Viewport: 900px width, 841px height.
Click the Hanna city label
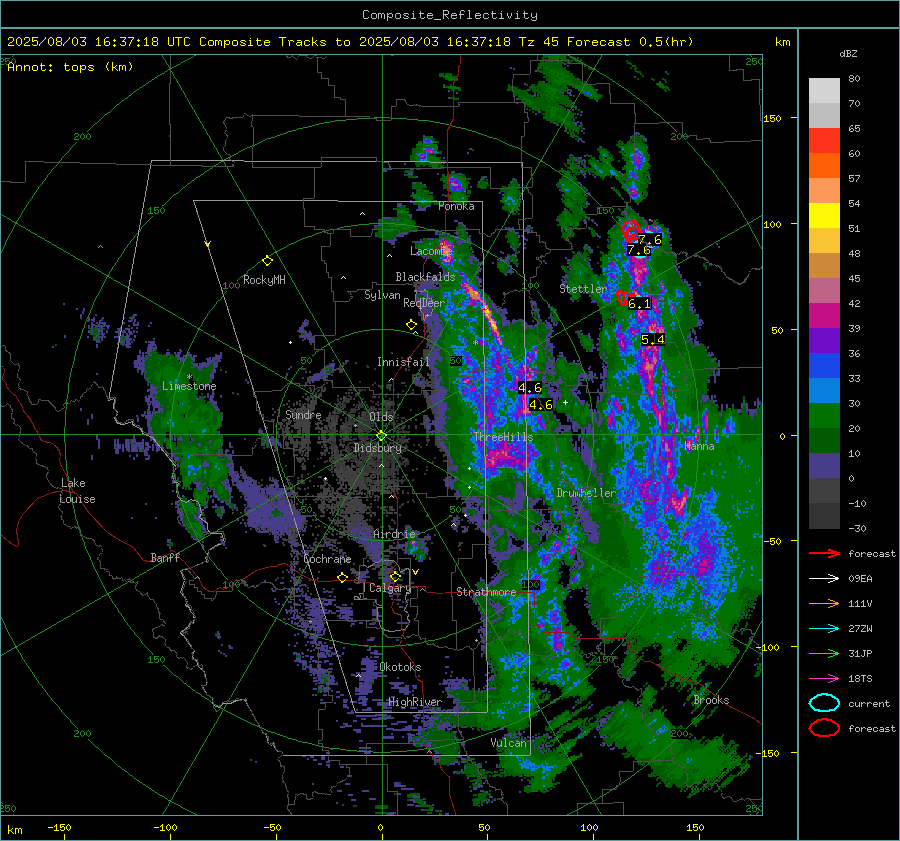tap(699, 447)
